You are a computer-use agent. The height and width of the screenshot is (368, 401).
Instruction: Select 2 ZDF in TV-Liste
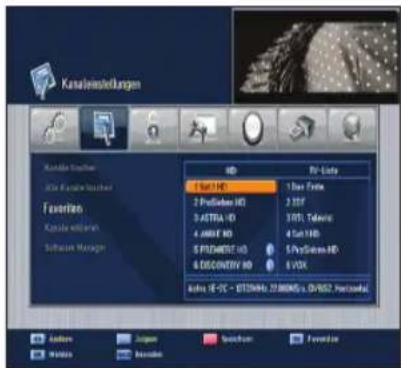click(x=323, y=202)
